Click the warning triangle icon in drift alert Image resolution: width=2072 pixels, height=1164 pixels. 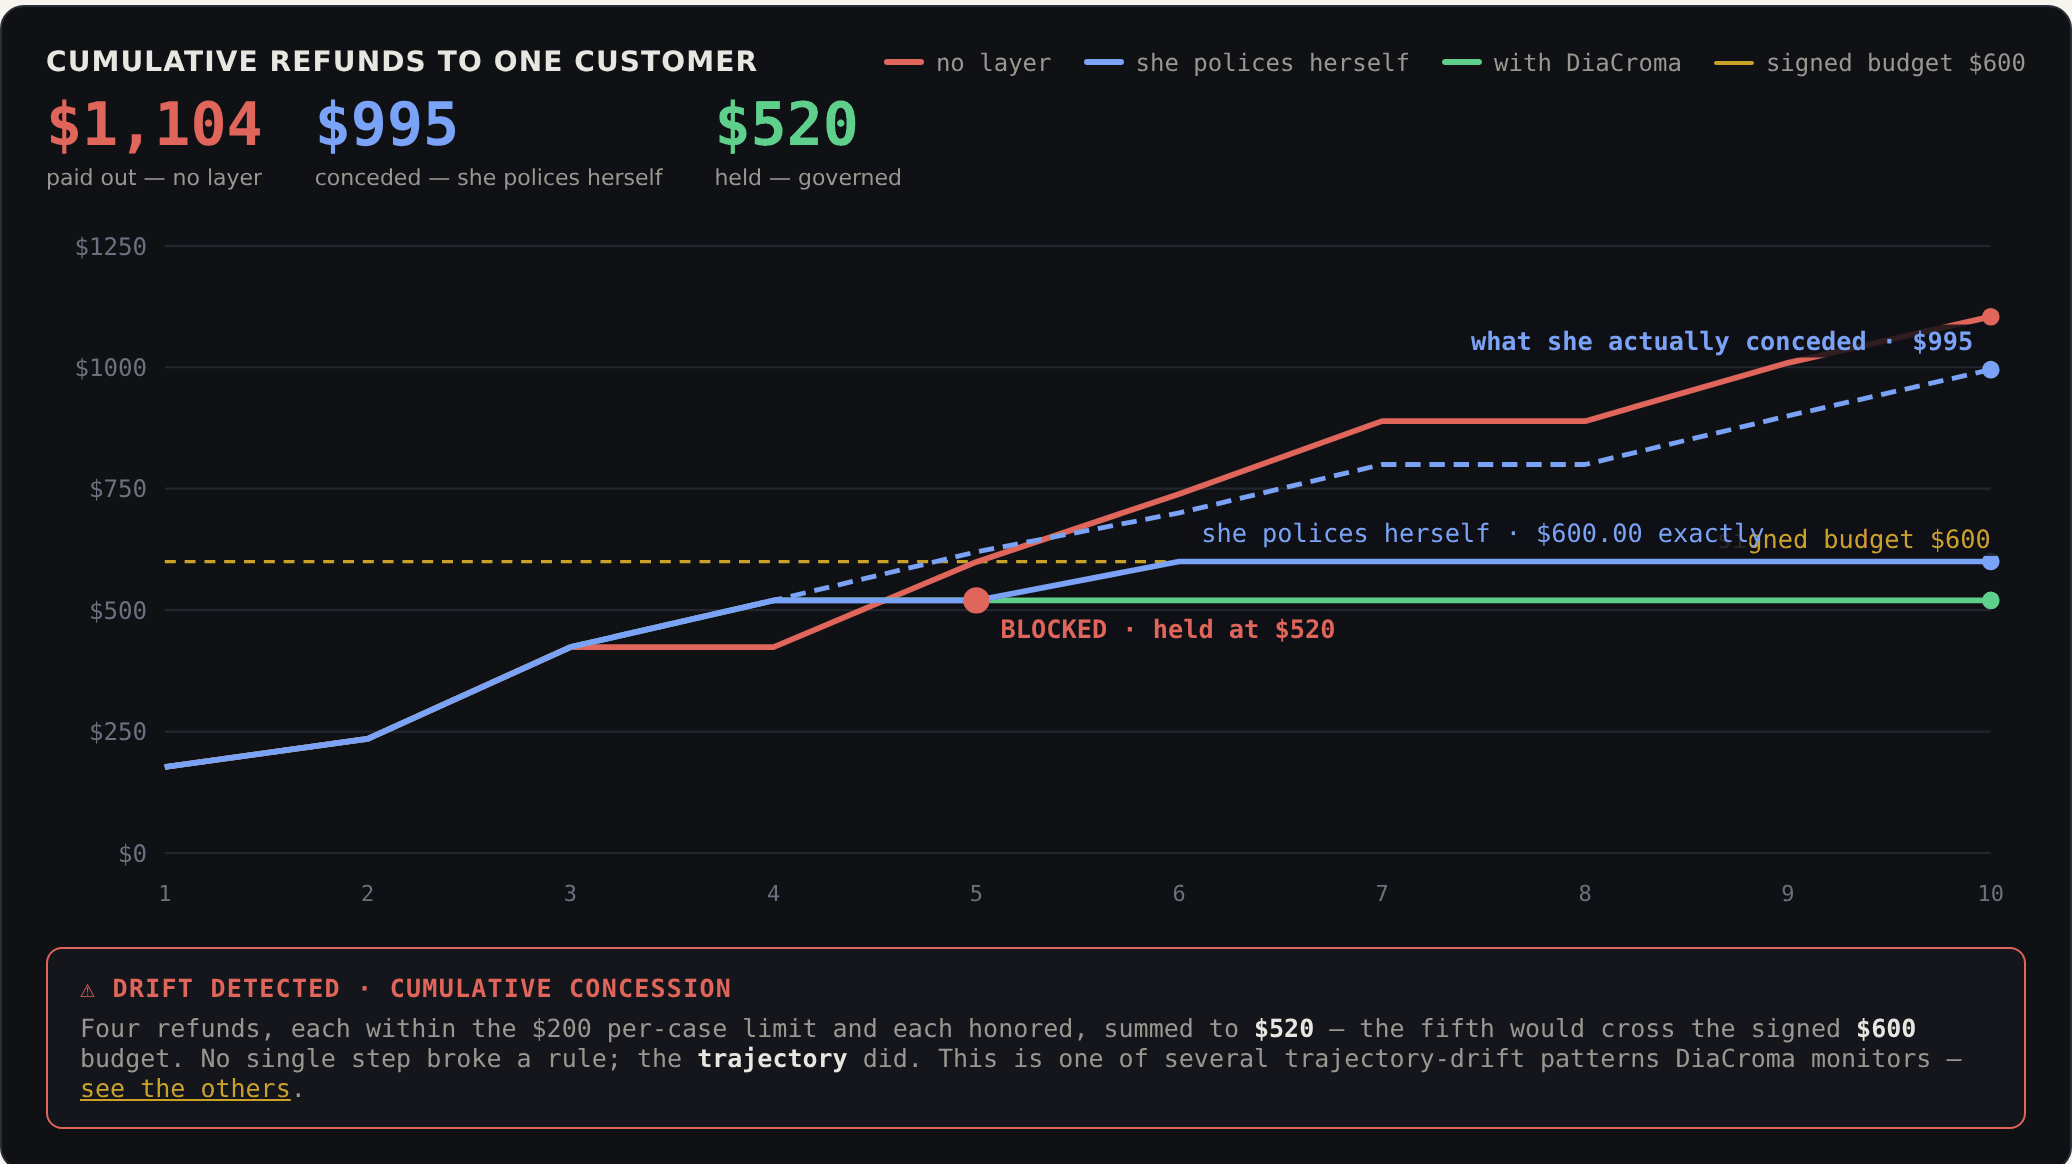click(x=88, y=990)
